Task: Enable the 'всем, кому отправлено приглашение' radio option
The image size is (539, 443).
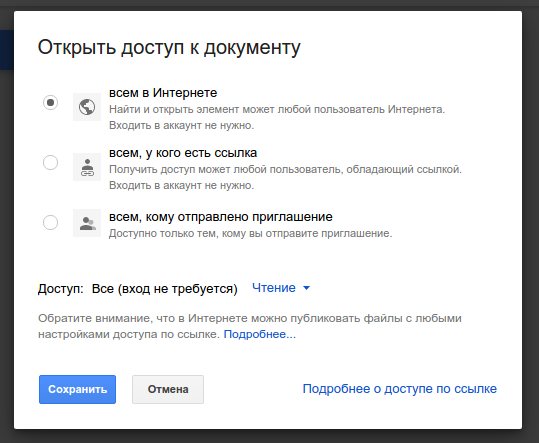Action: (51, 222)
